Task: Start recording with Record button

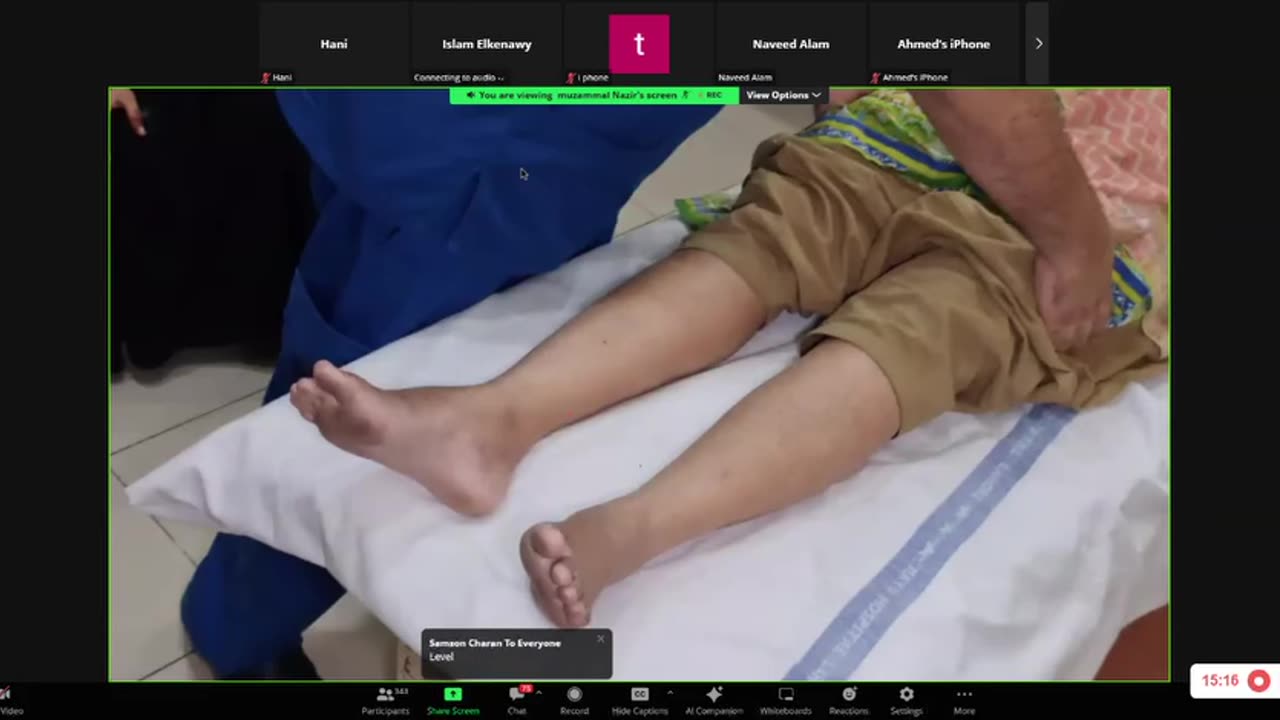Action: [x=574, y=700]
